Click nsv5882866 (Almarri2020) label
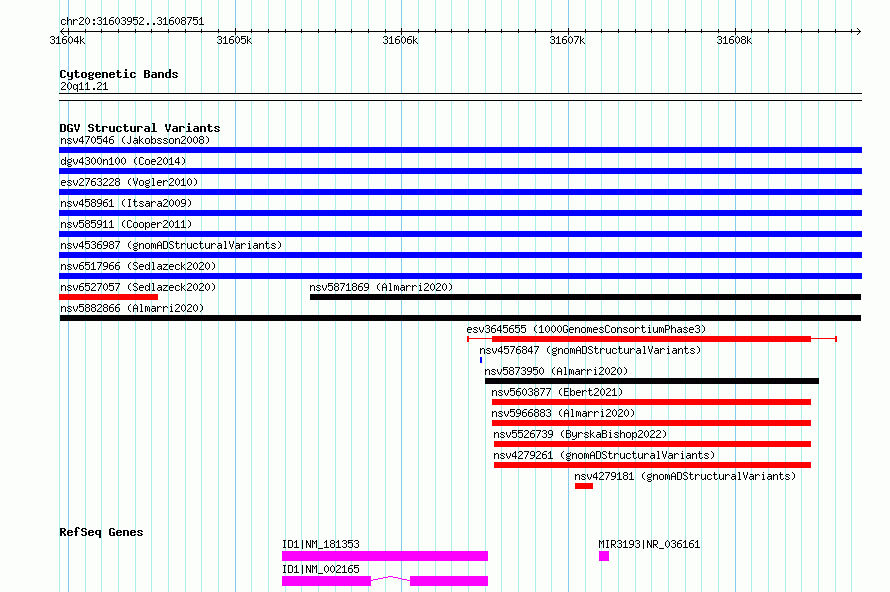This screenshot has width=890, height=592. pyautogui.click(x=132, y=308)
